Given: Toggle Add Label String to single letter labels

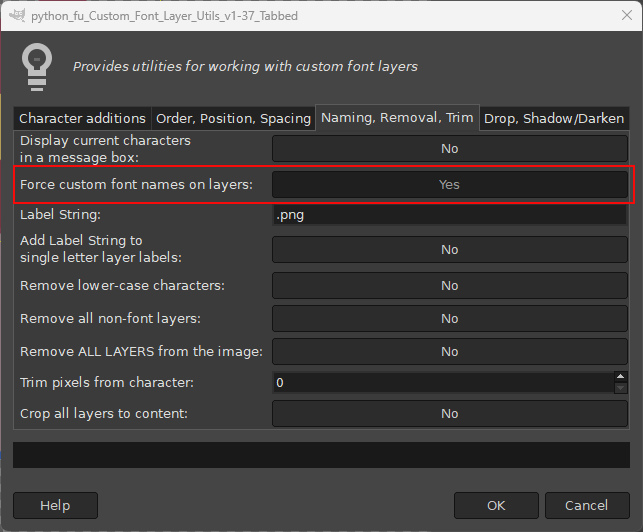Looking at the screenshot, I should click(449, 249).
